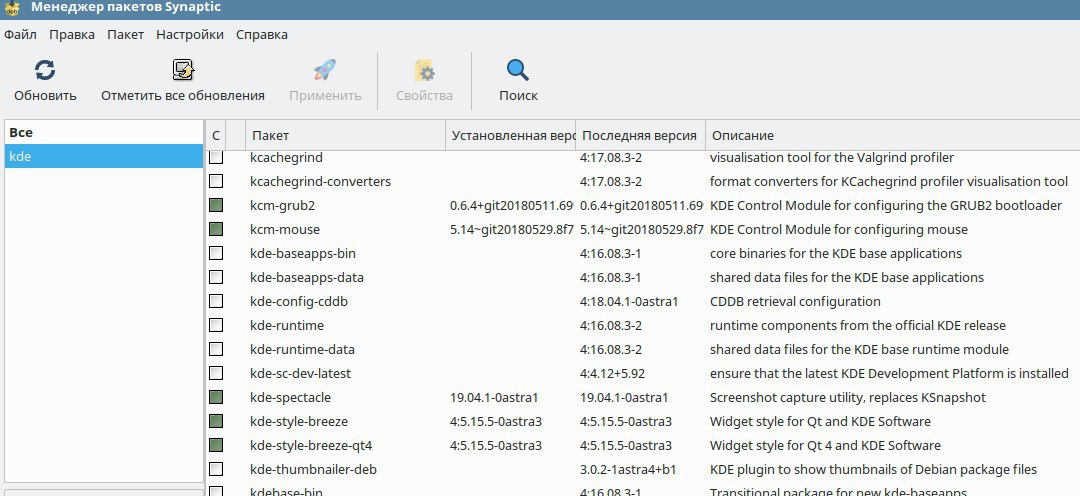The width and height of the screenshot is (1080, 496).
Task: Click the 4:4.12+5.92 latest version cell
Action: (612, 373)
